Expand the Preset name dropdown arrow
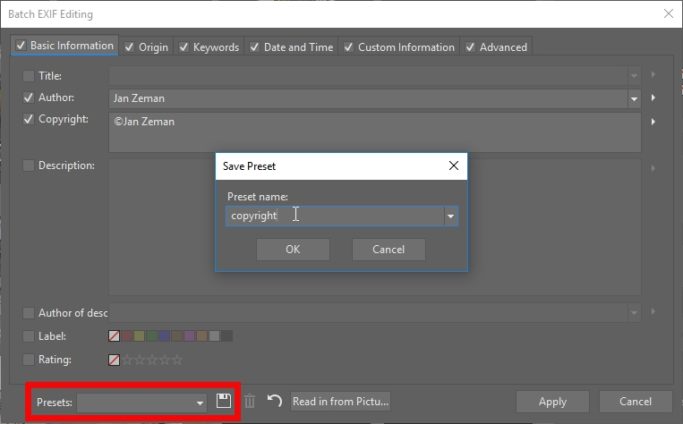 click(x=450, y=216)
